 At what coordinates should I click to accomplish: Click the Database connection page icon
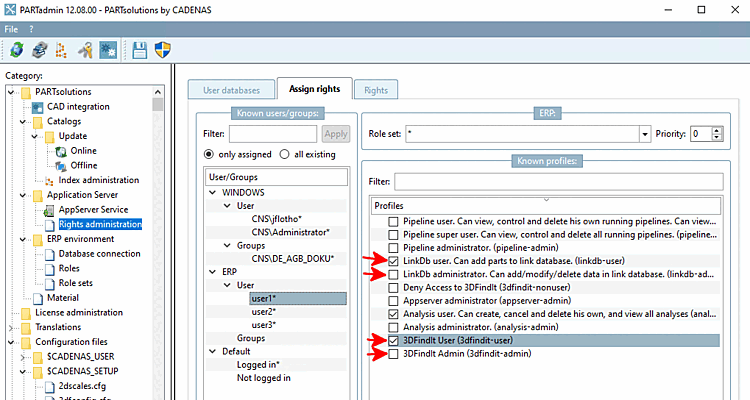[50, 254]
